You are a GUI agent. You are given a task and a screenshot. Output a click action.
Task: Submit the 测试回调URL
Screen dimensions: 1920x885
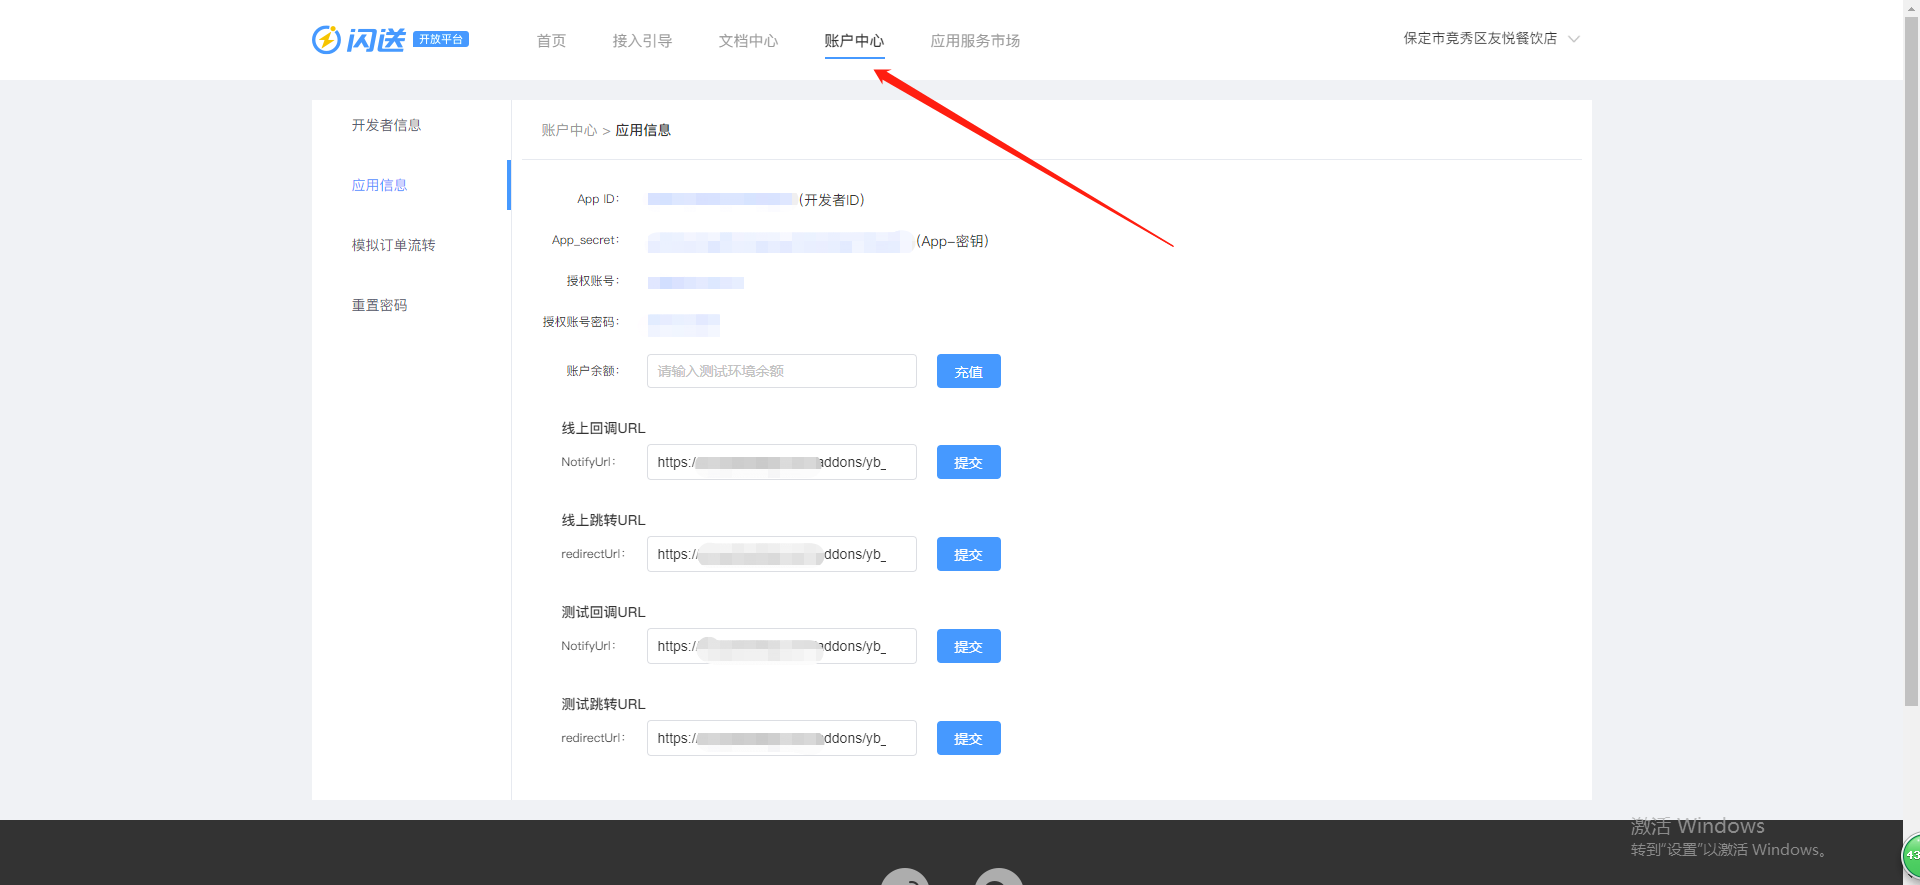point(969,646)
